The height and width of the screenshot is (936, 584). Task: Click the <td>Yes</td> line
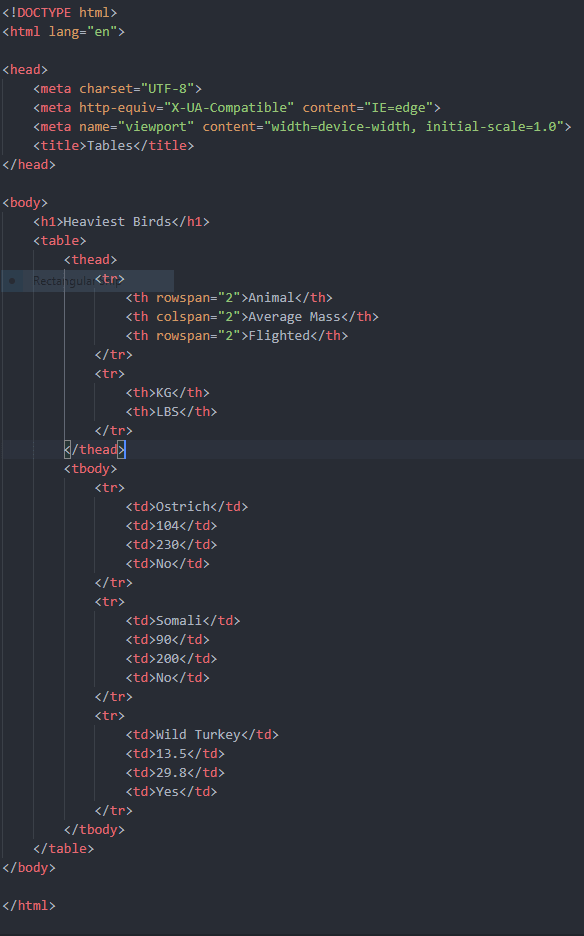pos(171,792)
